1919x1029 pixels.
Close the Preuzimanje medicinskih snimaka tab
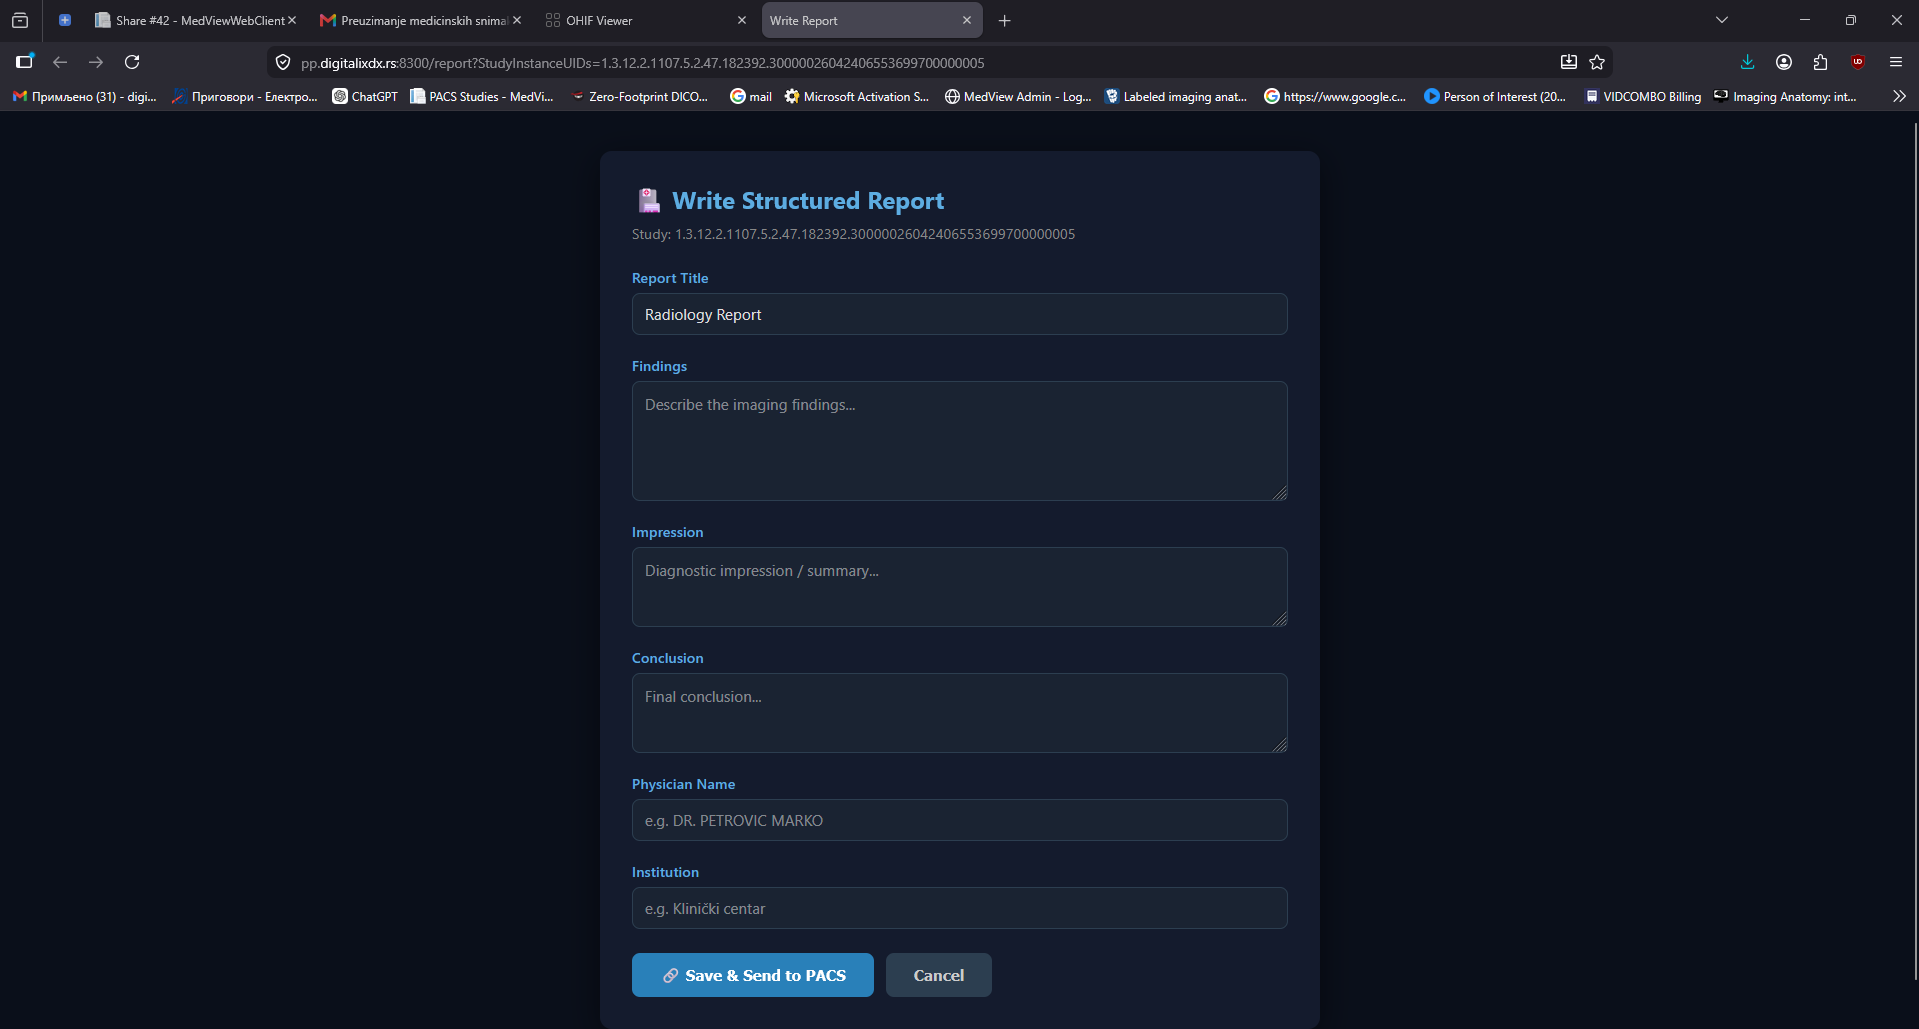tap(517, 20)
